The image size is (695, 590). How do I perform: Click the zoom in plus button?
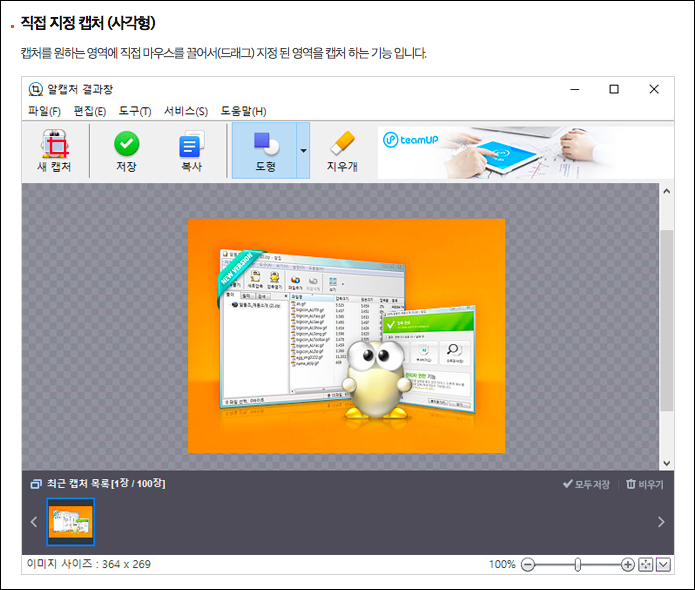point(627,565)
